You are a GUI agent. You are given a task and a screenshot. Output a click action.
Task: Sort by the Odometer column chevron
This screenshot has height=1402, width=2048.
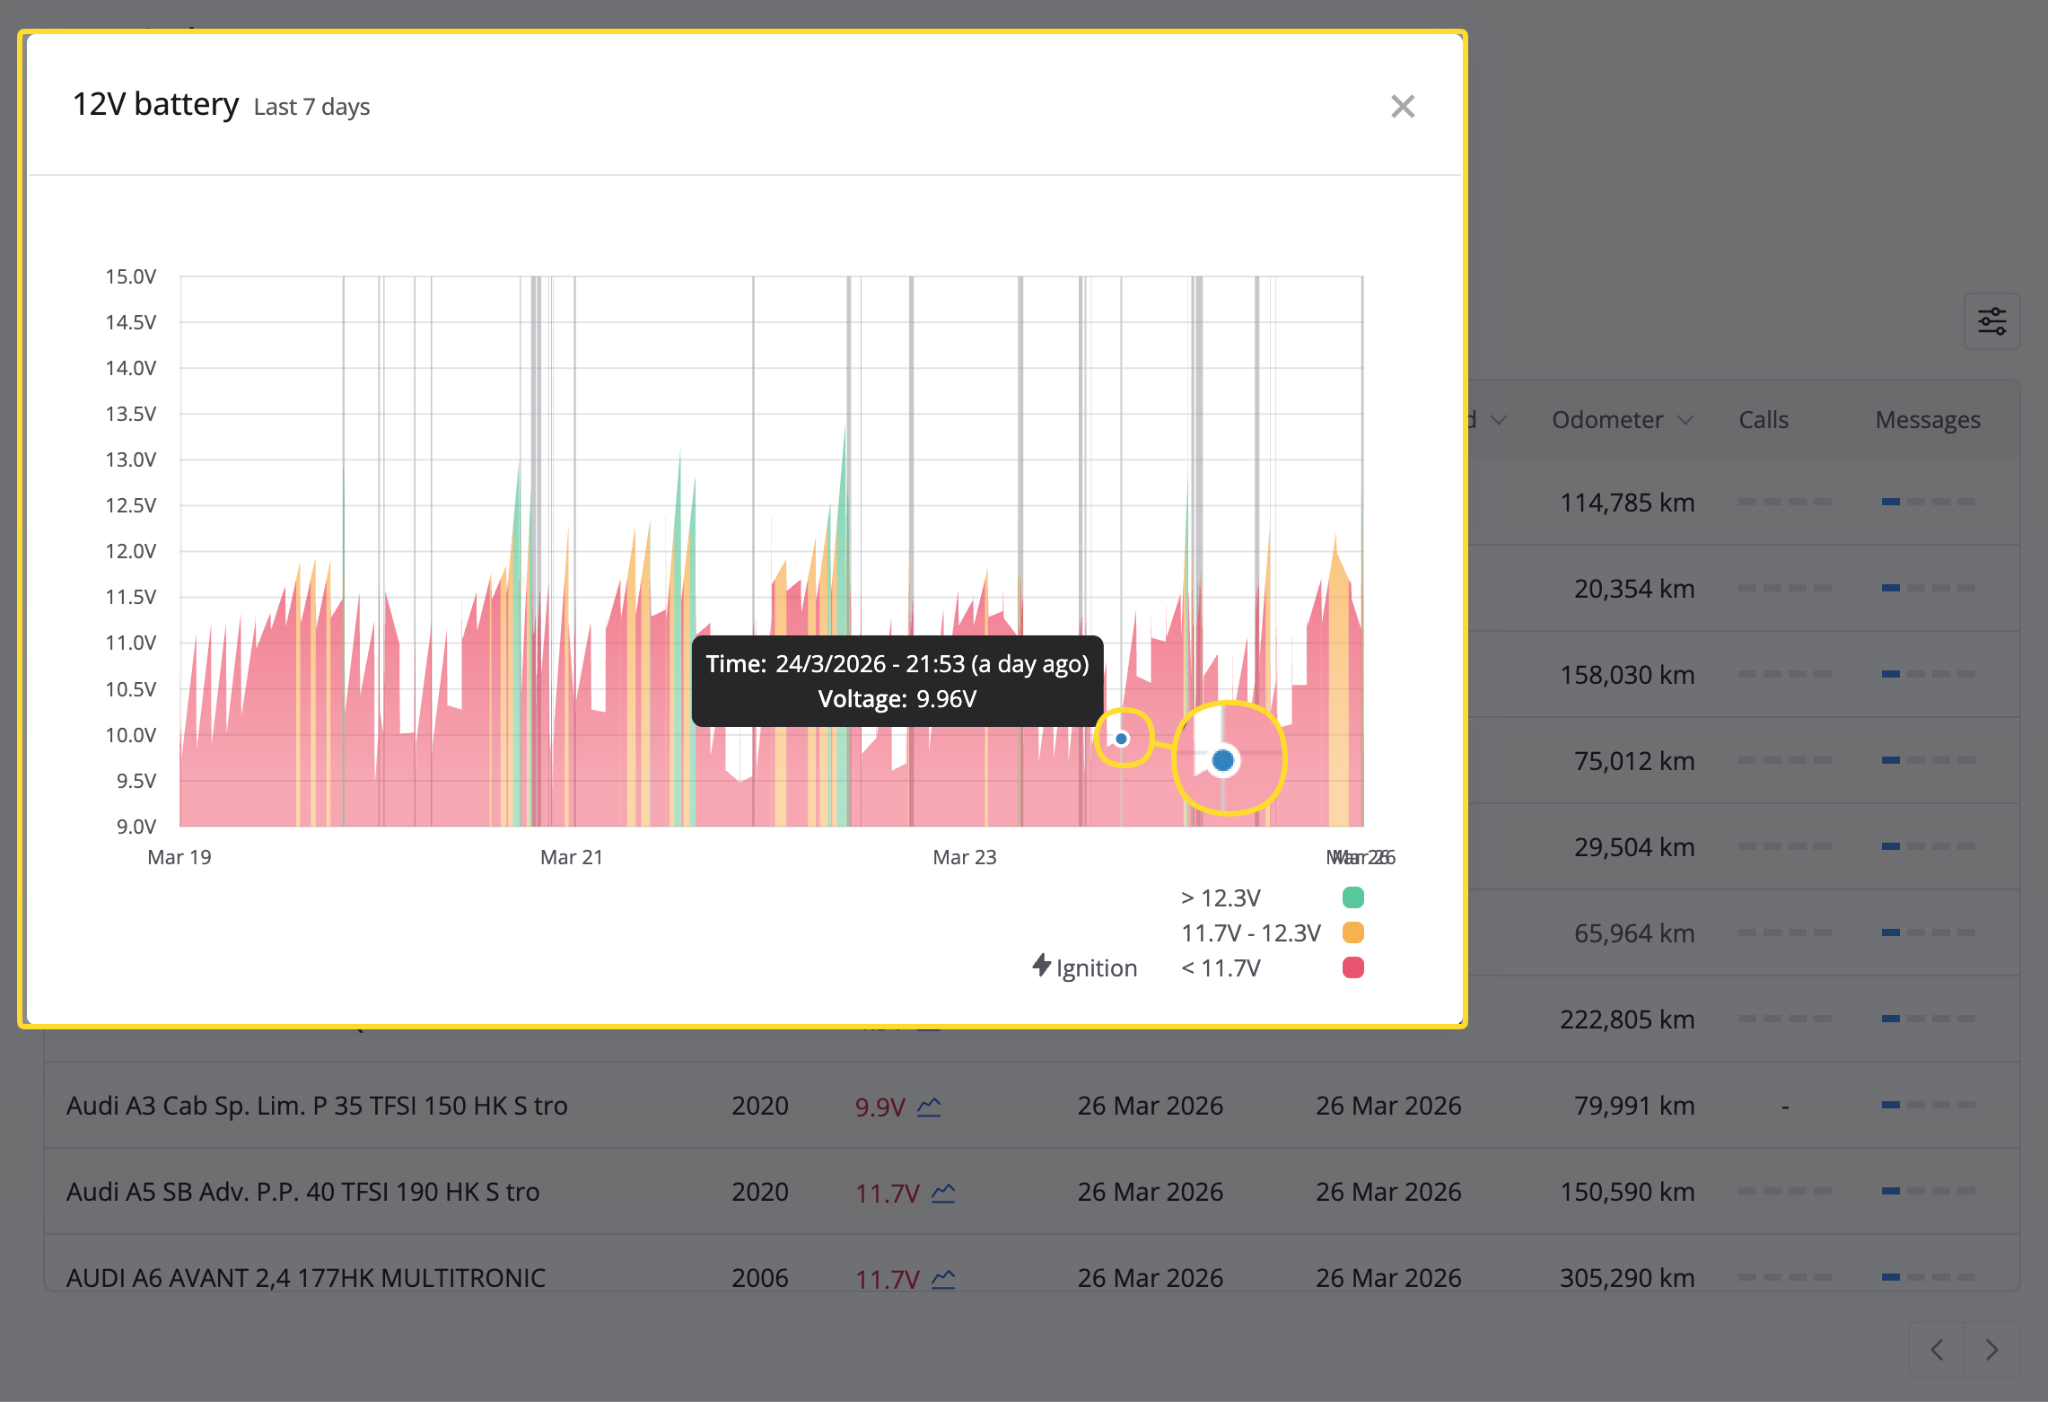pos(1686,420)
